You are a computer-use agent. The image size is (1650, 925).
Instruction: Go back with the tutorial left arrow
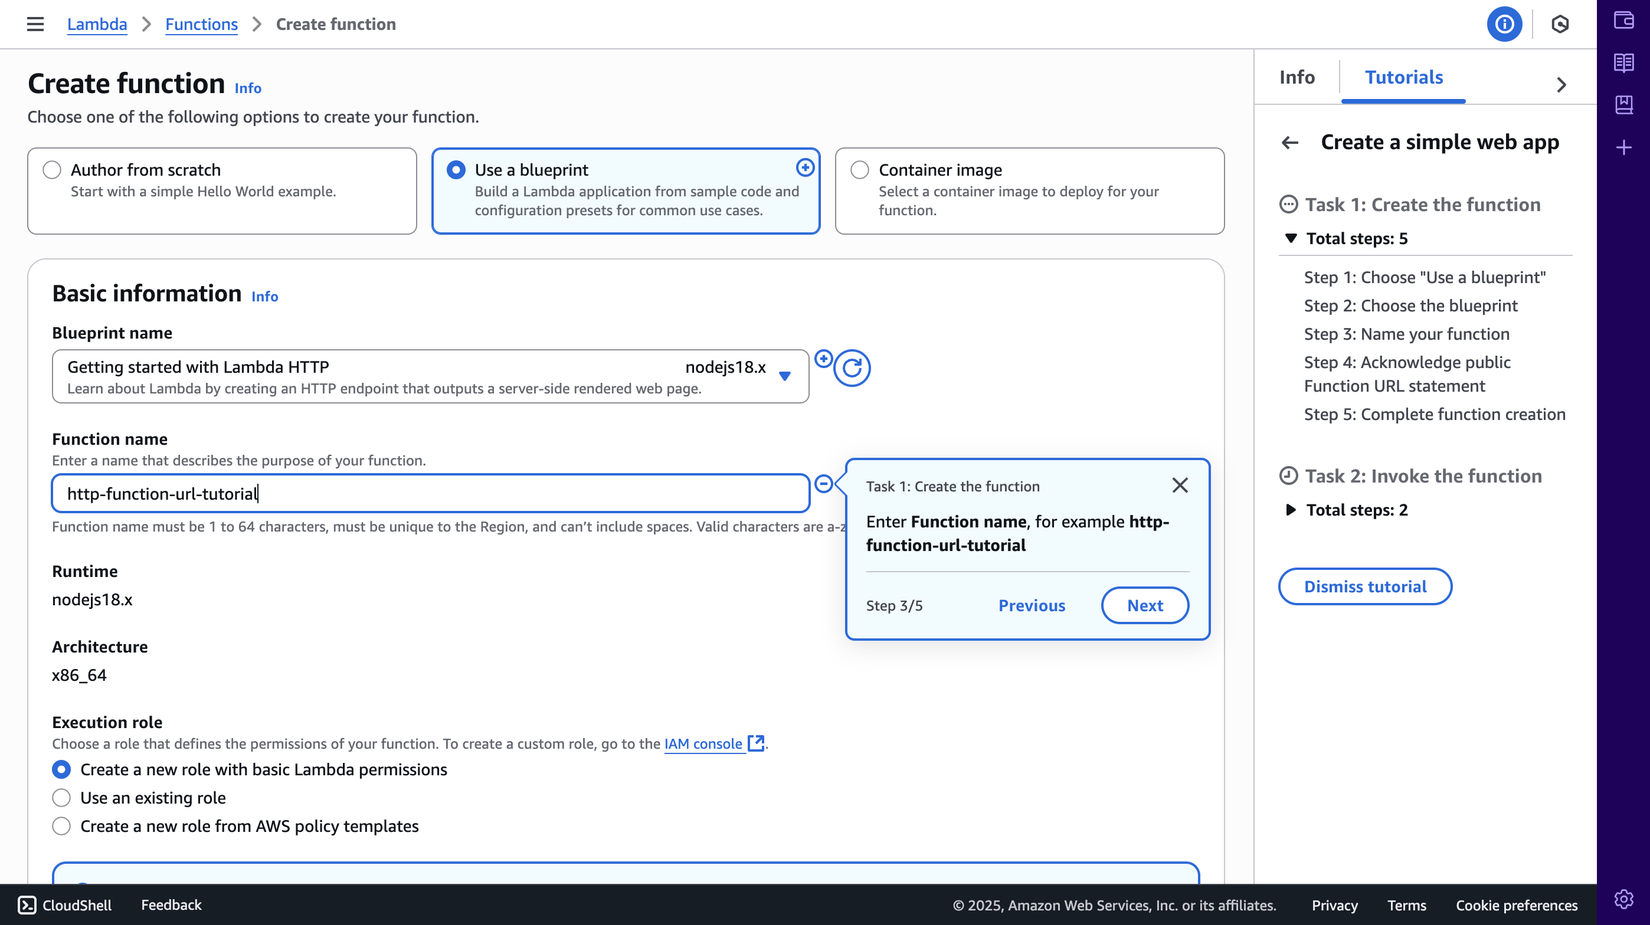point(1290,143)
